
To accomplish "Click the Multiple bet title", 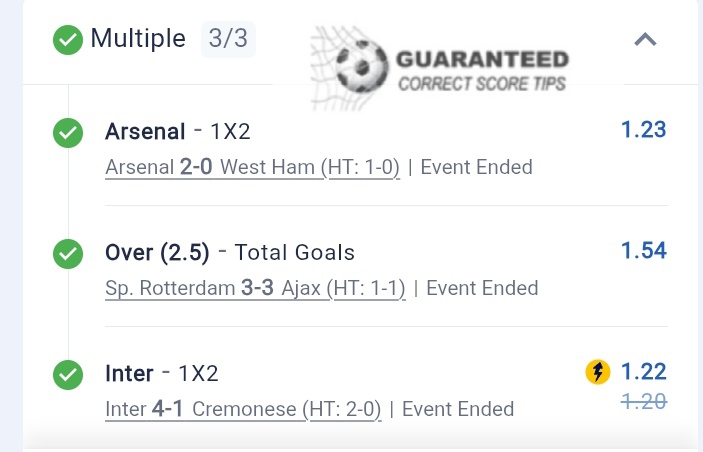I will 138,39.
